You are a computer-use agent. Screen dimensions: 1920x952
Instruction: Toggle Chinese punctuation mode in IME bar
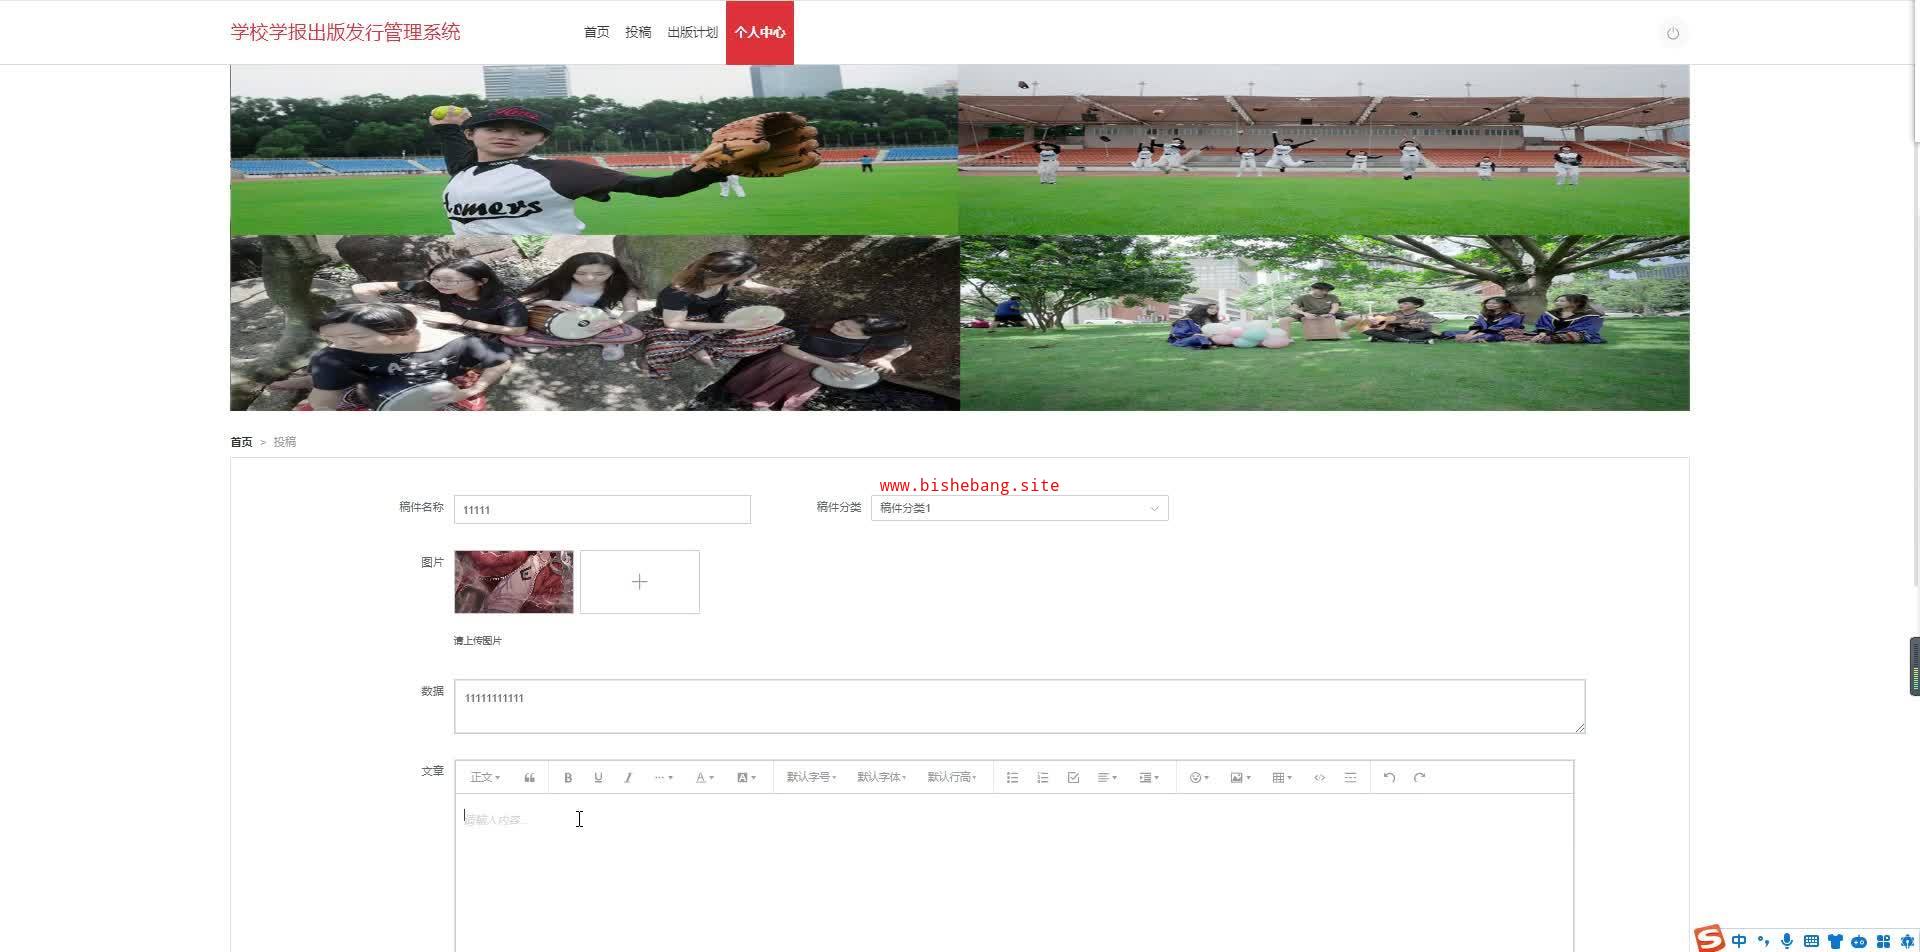point(1763,941)
